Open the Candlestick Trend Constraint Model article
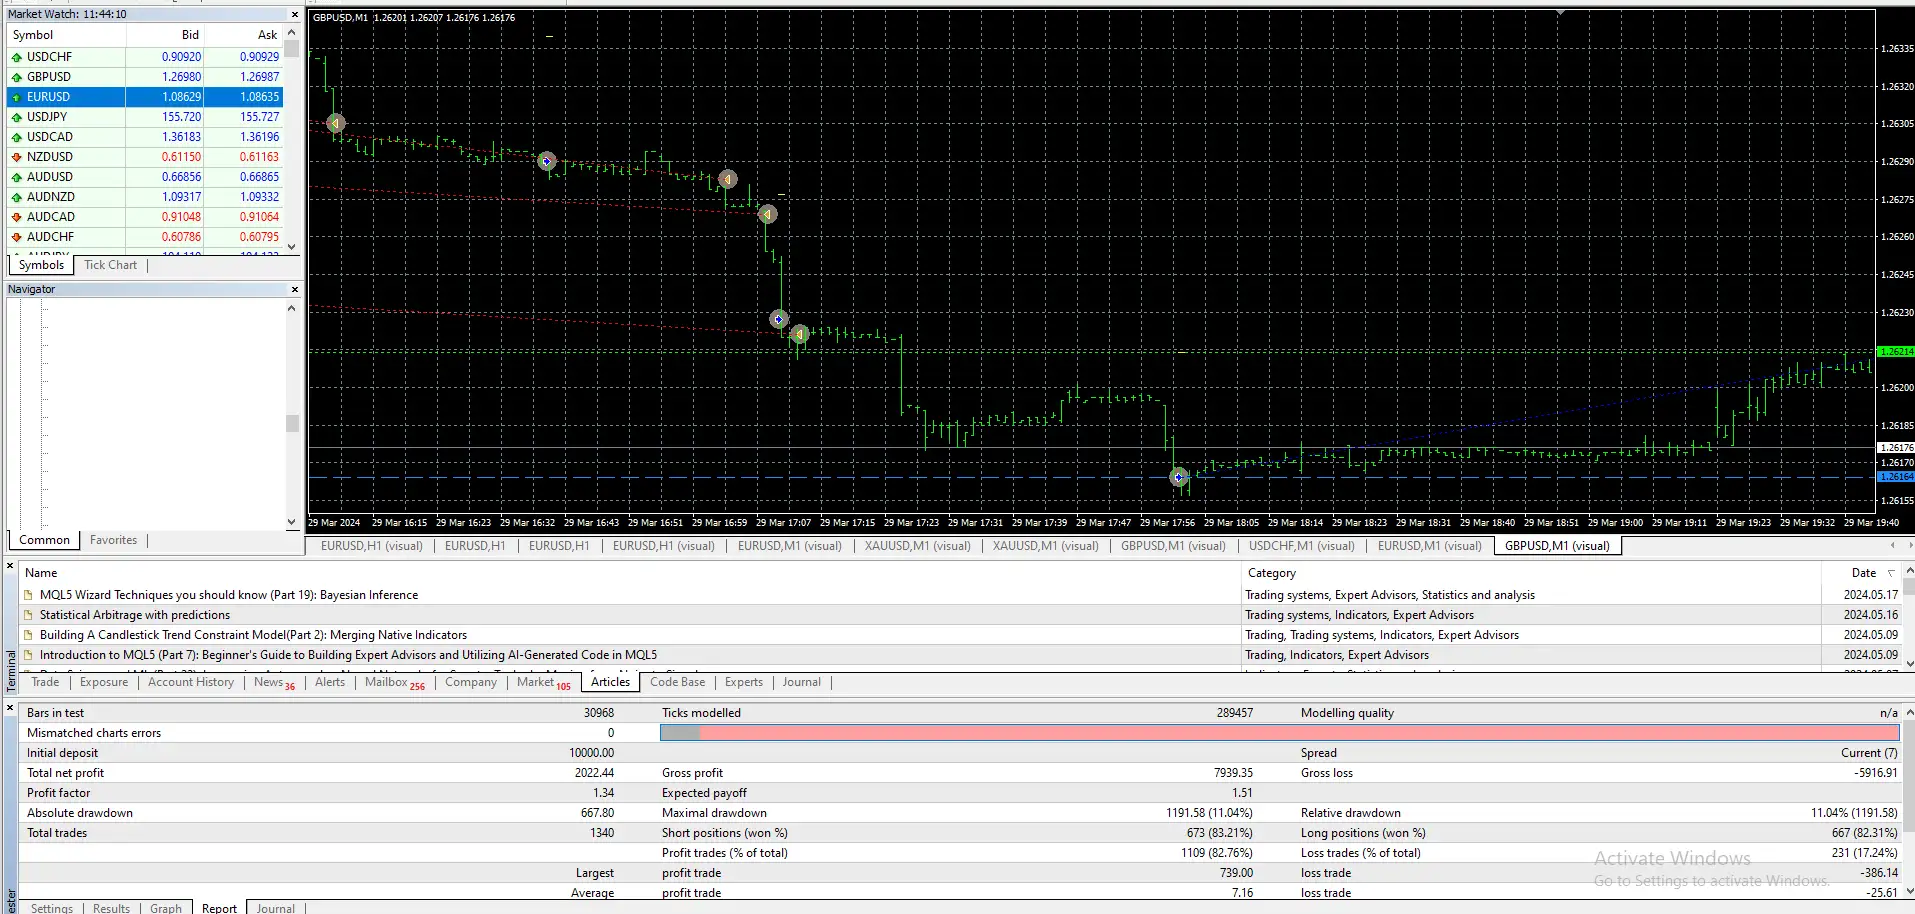The image size is (1915, 914). tap(250, 634)
